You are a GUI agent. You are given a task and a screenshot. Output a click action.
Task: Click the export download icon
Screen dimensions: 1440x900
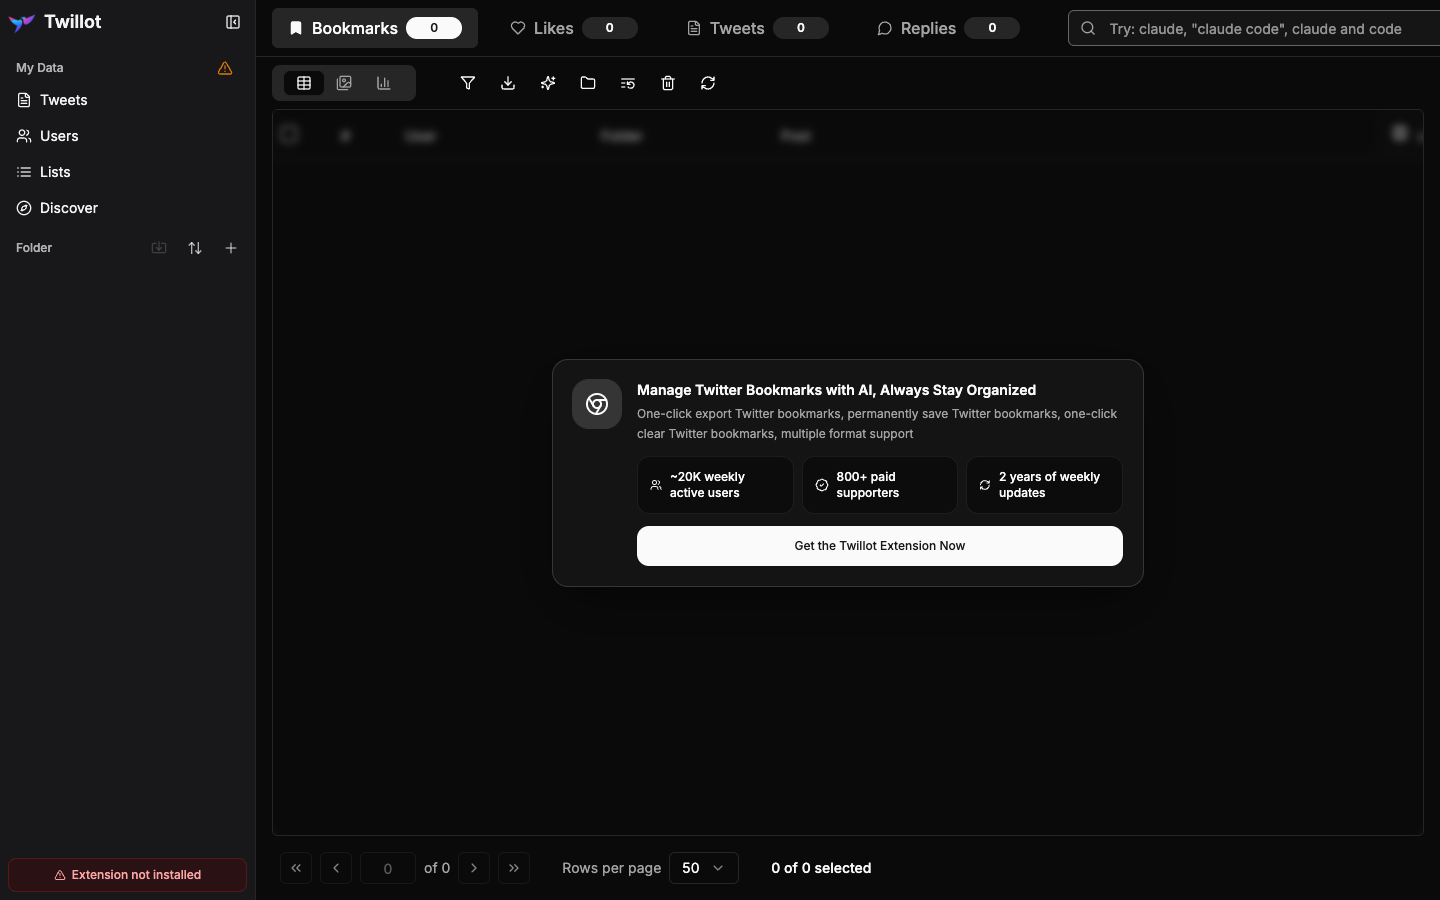[508, 83]
